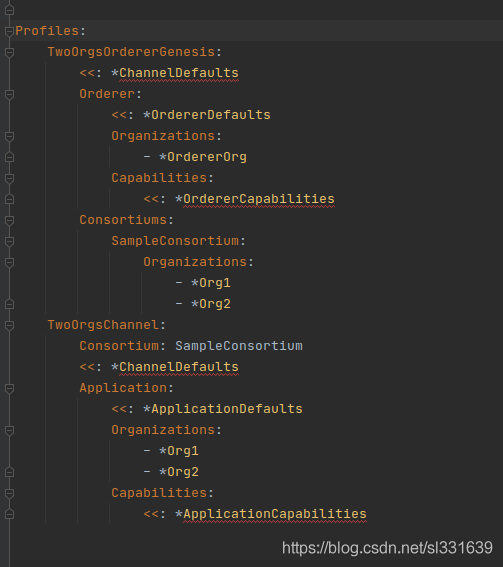503x567 pixels.
Task: Collapse the Orderer block fold marker
Action: tap(9, 94)
